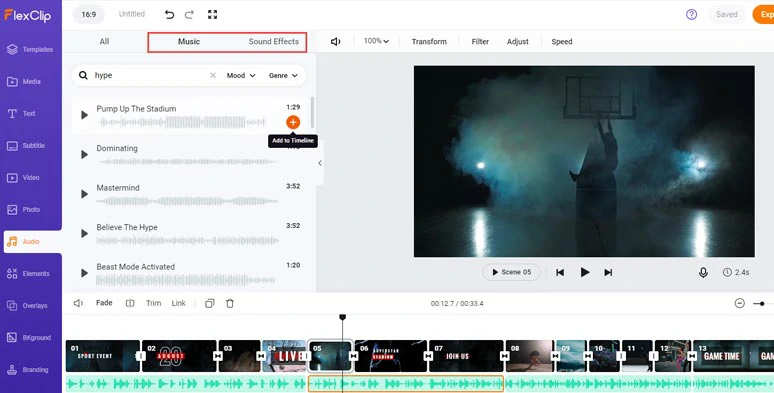The width and height of the screenshot is (774, 393).
Task: Mute audio via timeline speaker icon
Action: pos(78,303)
